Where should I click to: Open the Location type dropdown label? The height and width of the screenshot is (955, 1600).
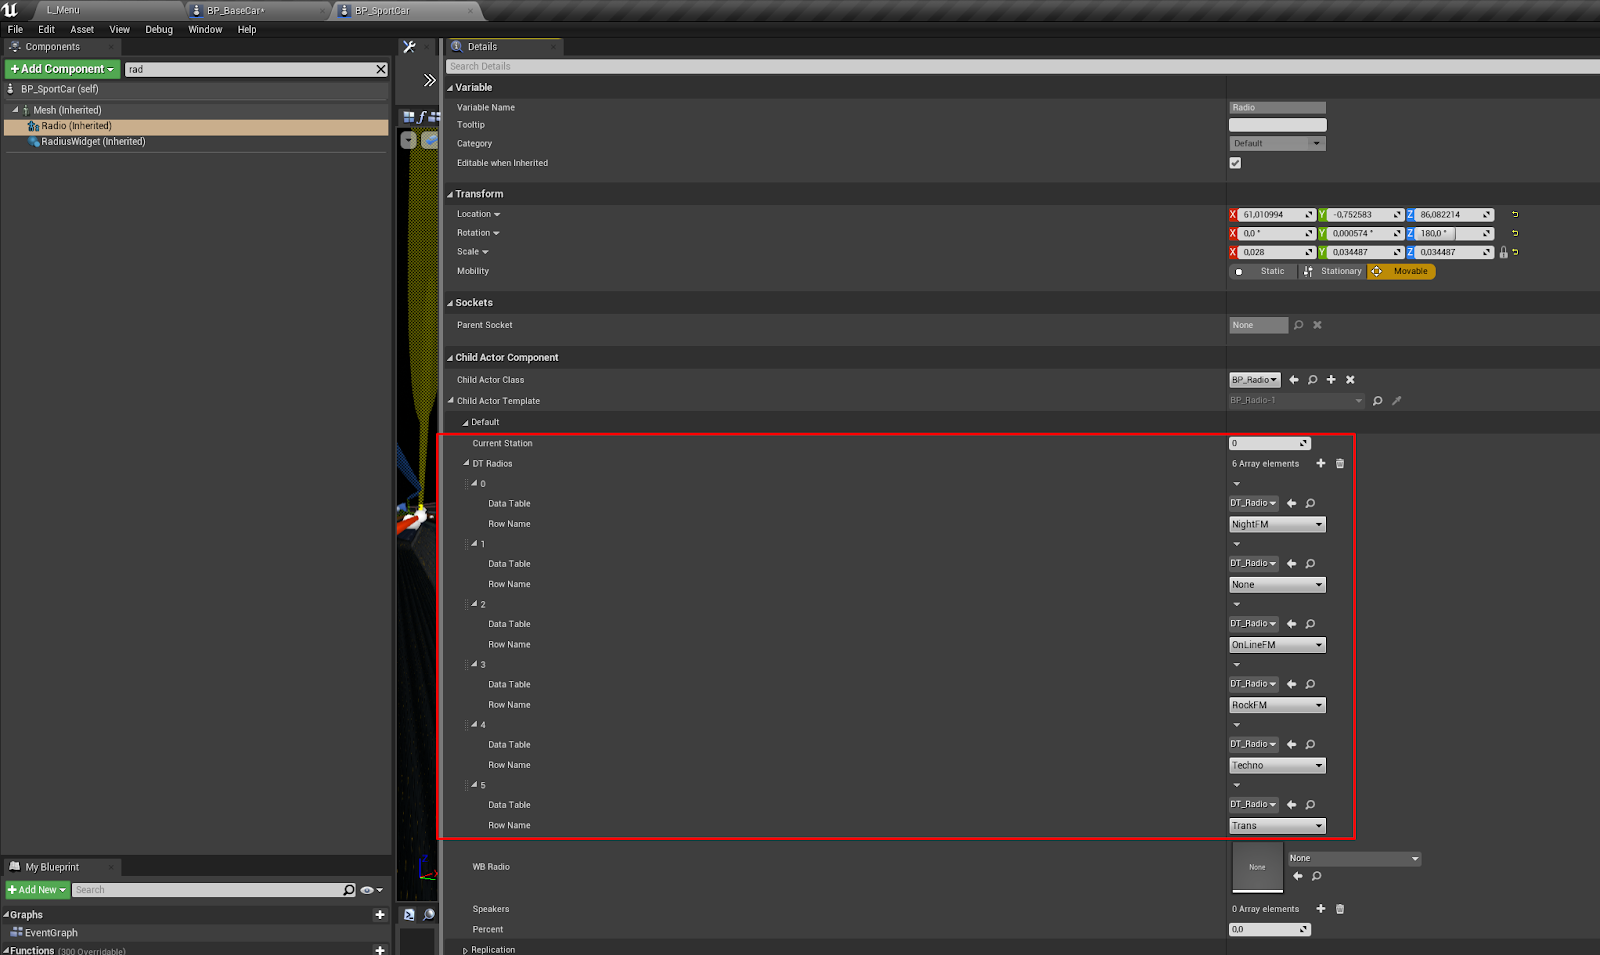(x=478, y=214)
